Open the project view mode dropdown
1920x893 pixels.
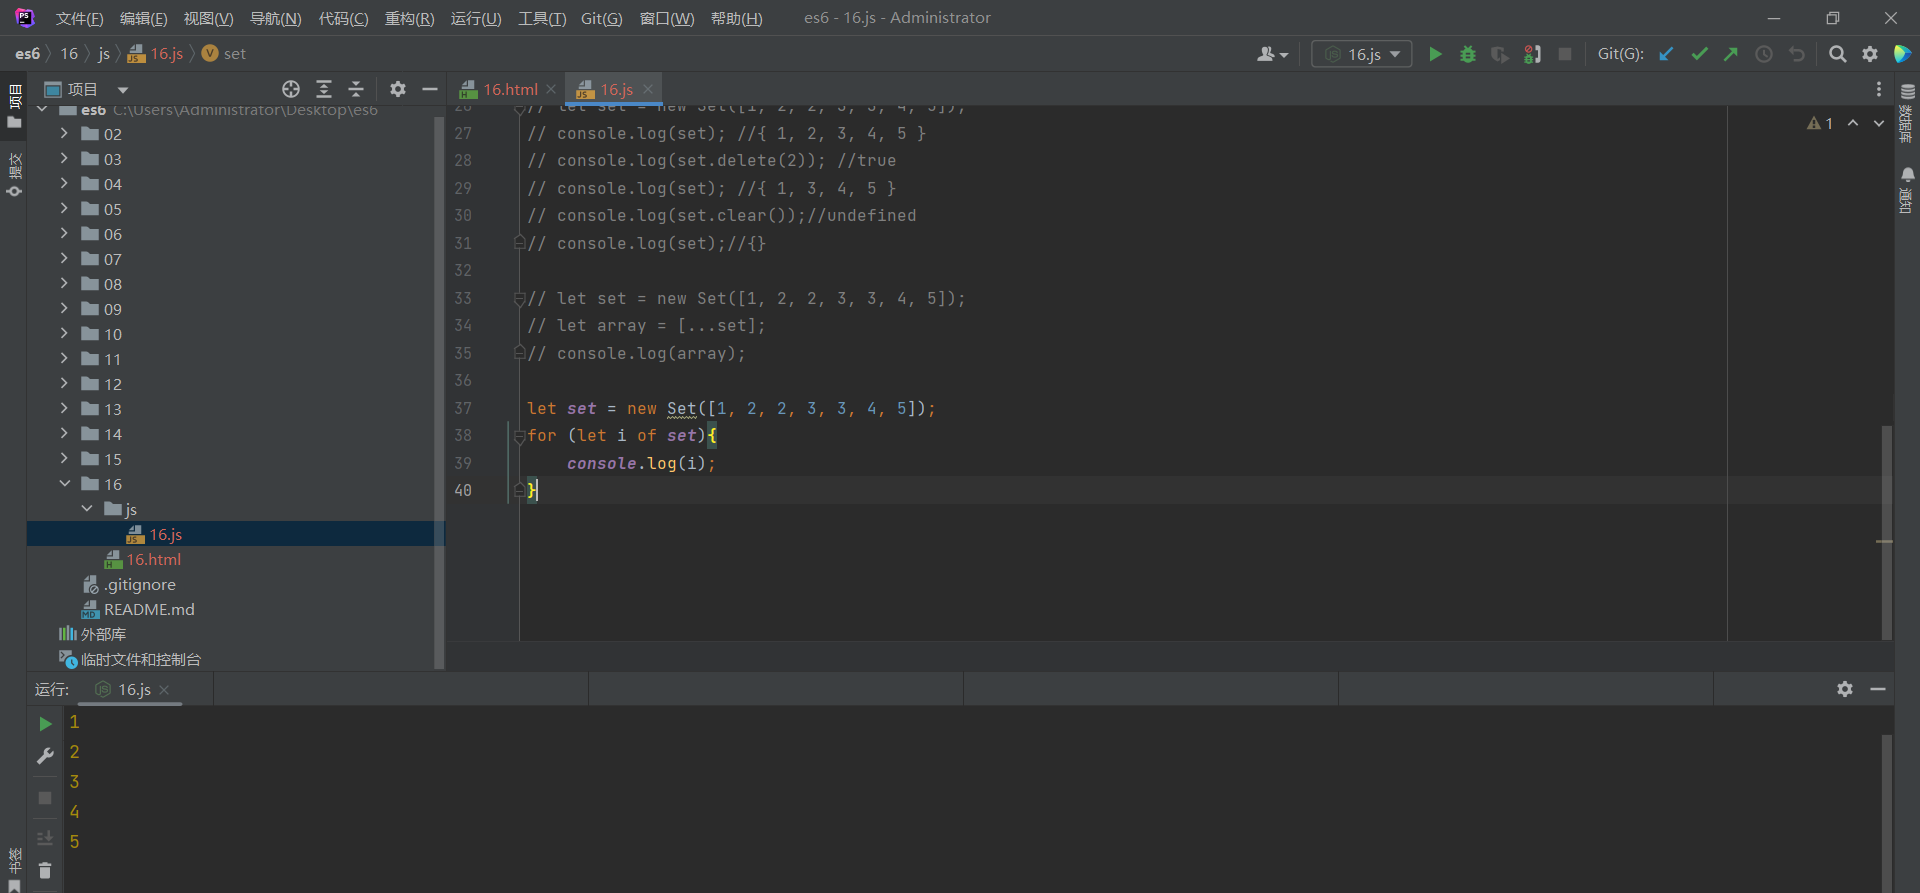click(123, 89)
